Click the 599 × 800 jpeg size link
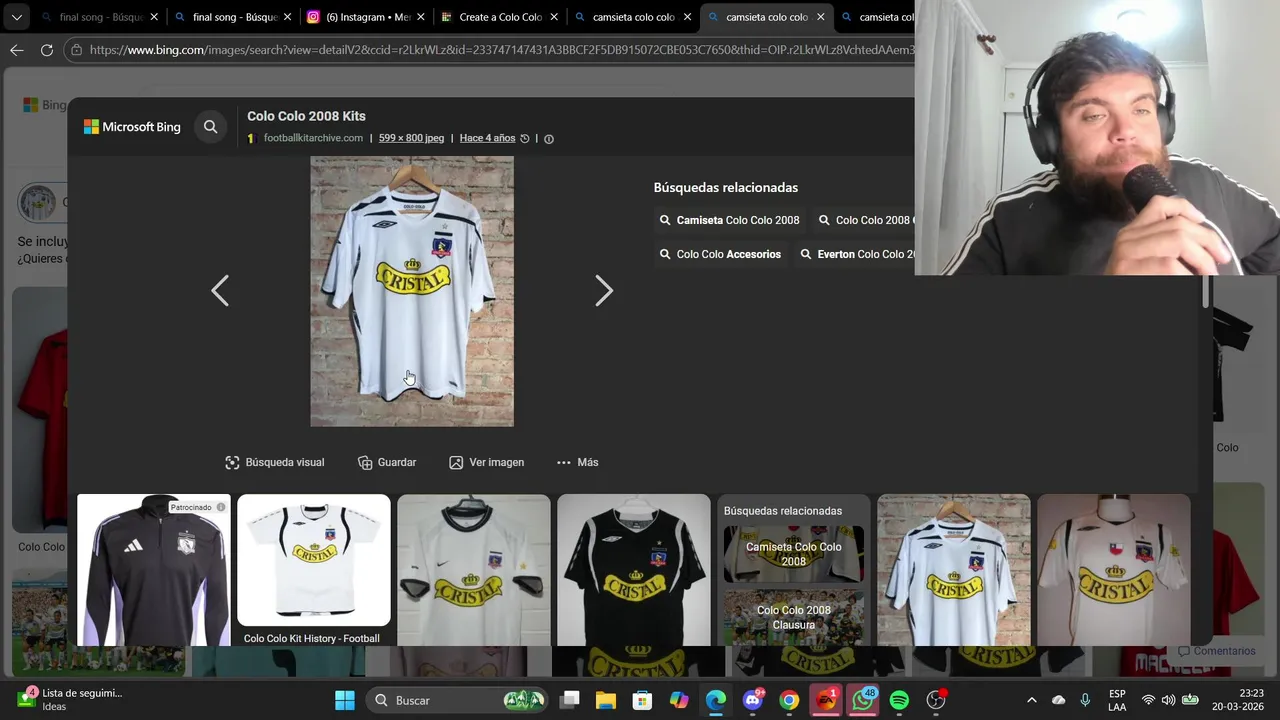Image resolution: width=1280 pixels, height=720 pixels. pyautogui.click(x=411, y=138)
